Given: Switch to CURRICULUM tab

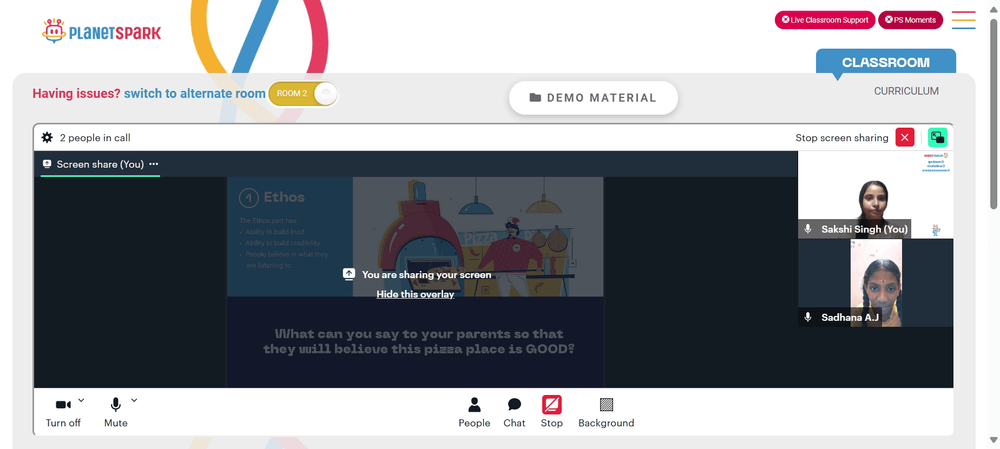Looking at the screenshot, I should [906, 91].
